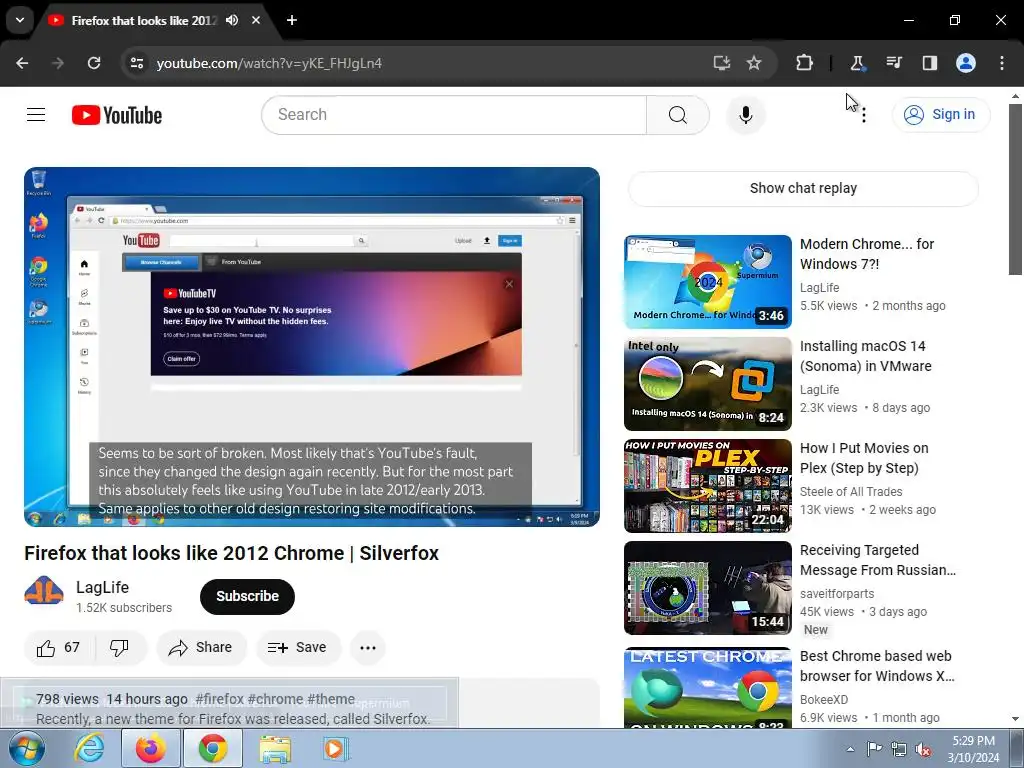Open Chrome Labs flask icon
This screenshot has width=1024, height=768.
click(857, 63)
